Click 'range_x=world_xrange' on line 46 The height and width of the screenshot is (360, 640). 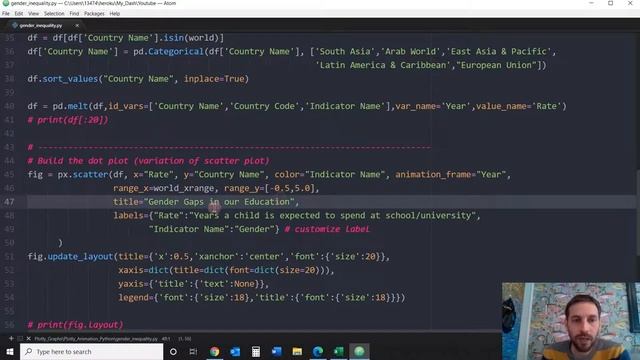(x=164, y=188)
